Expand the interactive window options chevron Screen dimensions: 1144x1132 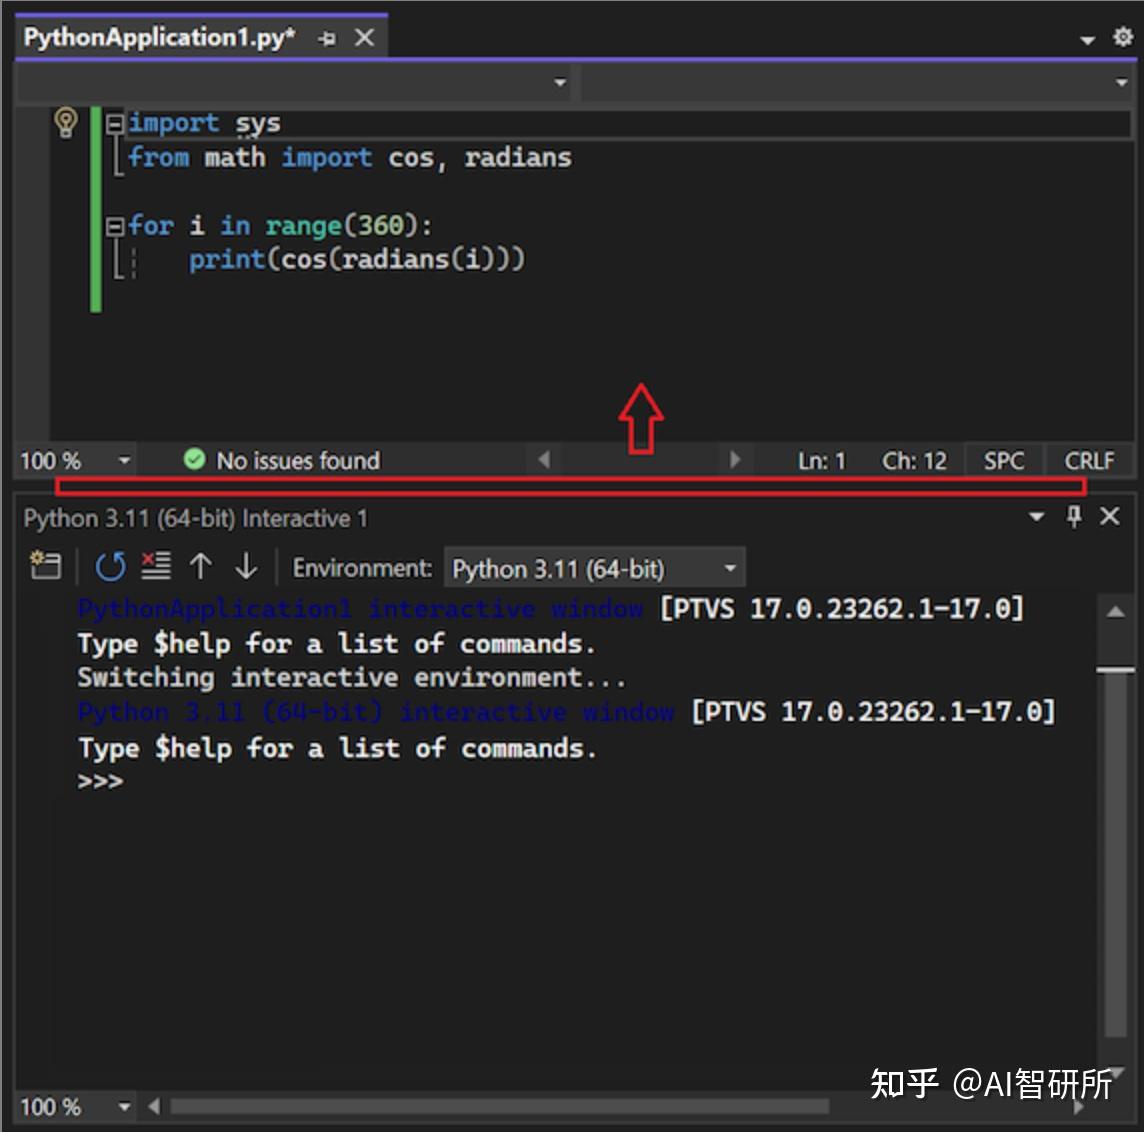click(1036, 517)
